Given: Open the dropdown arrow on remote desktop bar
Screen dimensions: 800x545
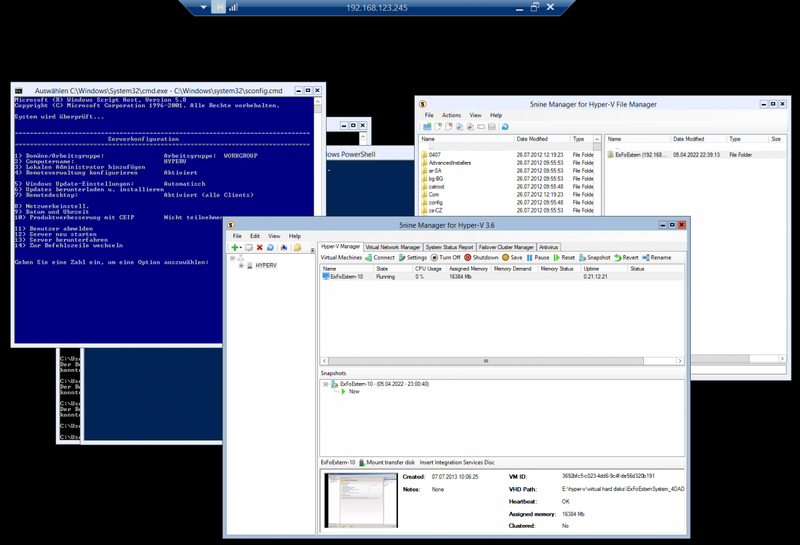Looking at the screenshot, I should (204, 7).
